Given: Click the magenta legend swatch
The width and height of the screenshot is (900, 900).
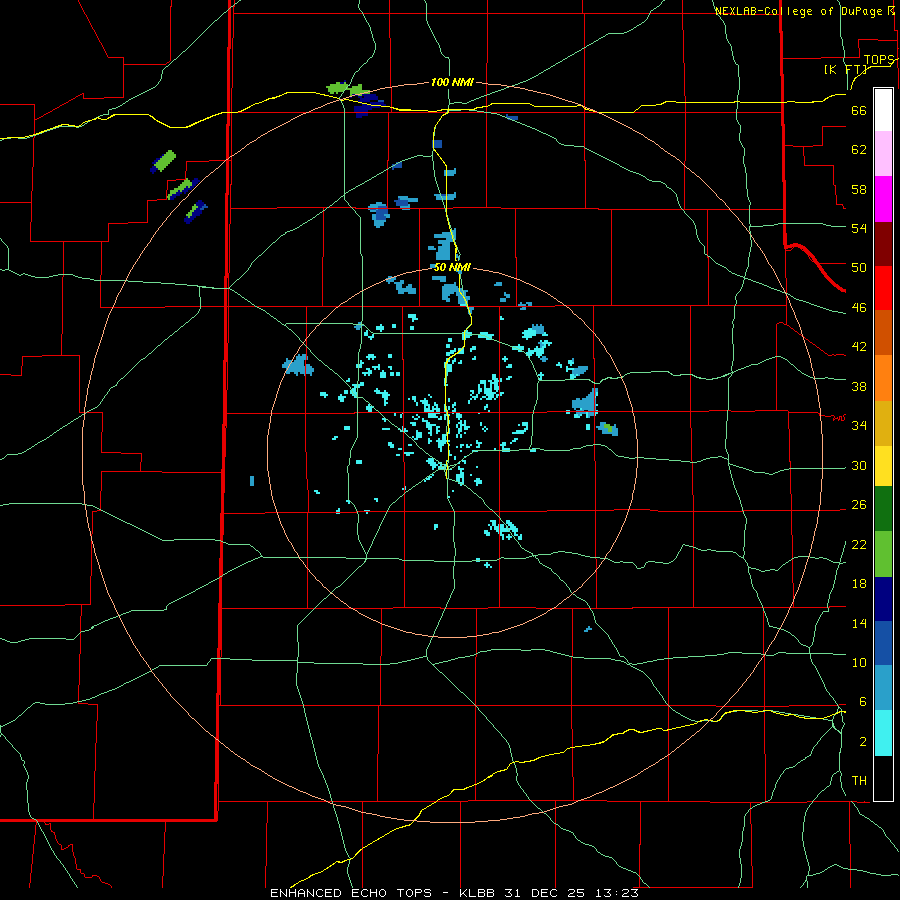Looking at the screenshot, I should [883, 199].
